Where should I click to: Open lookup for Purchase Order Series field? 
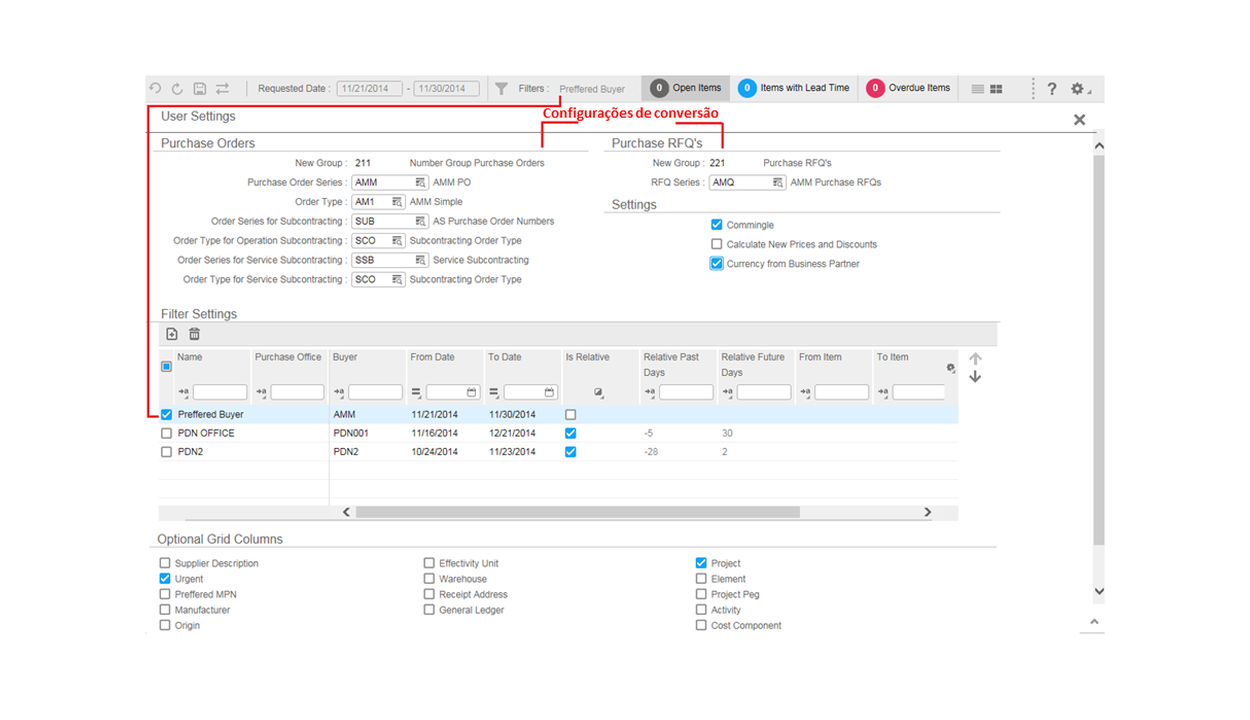421,183
